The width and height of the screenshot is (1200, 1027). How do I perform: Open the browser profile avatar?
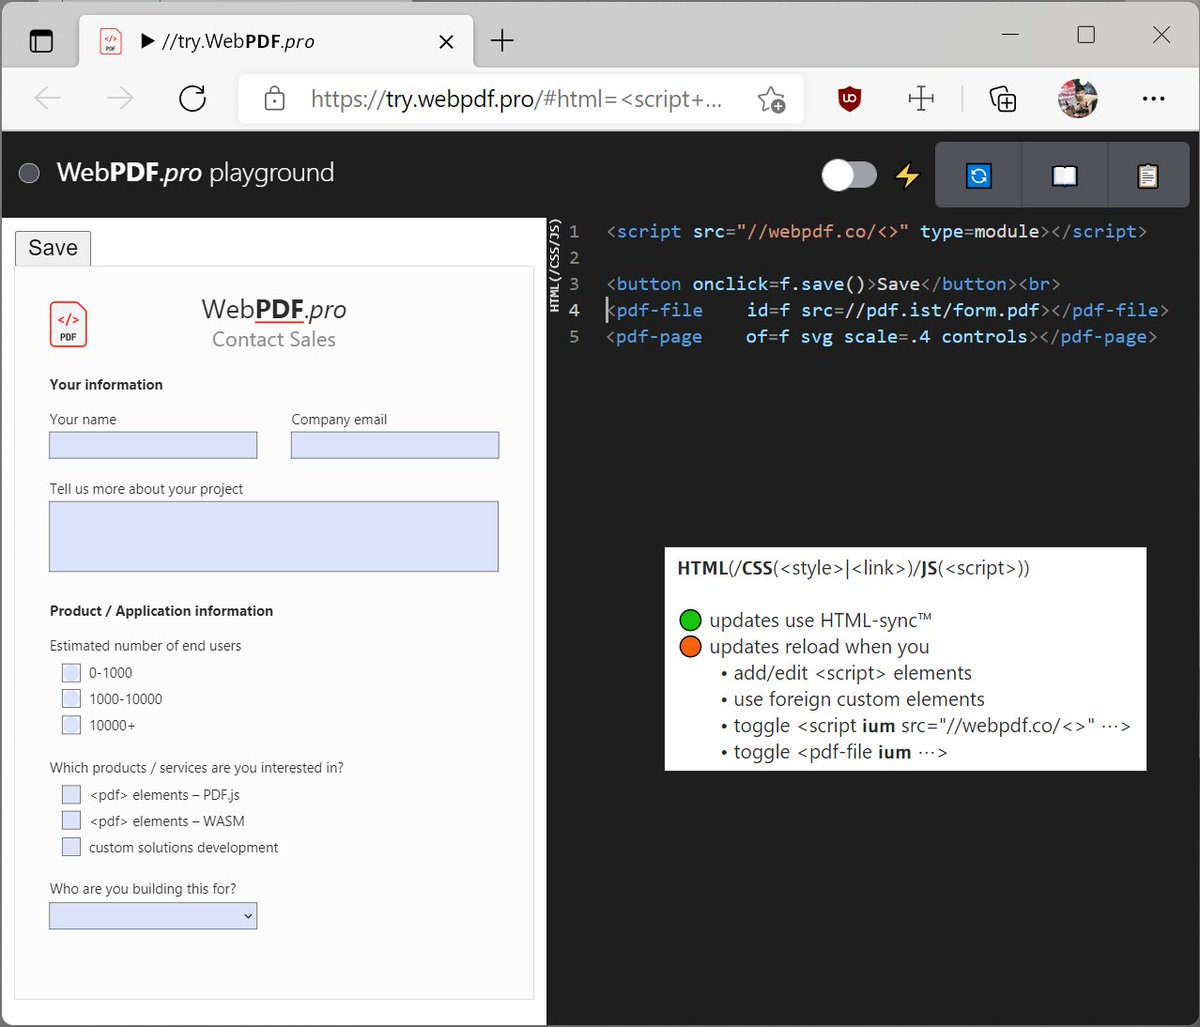[1077, 98]
